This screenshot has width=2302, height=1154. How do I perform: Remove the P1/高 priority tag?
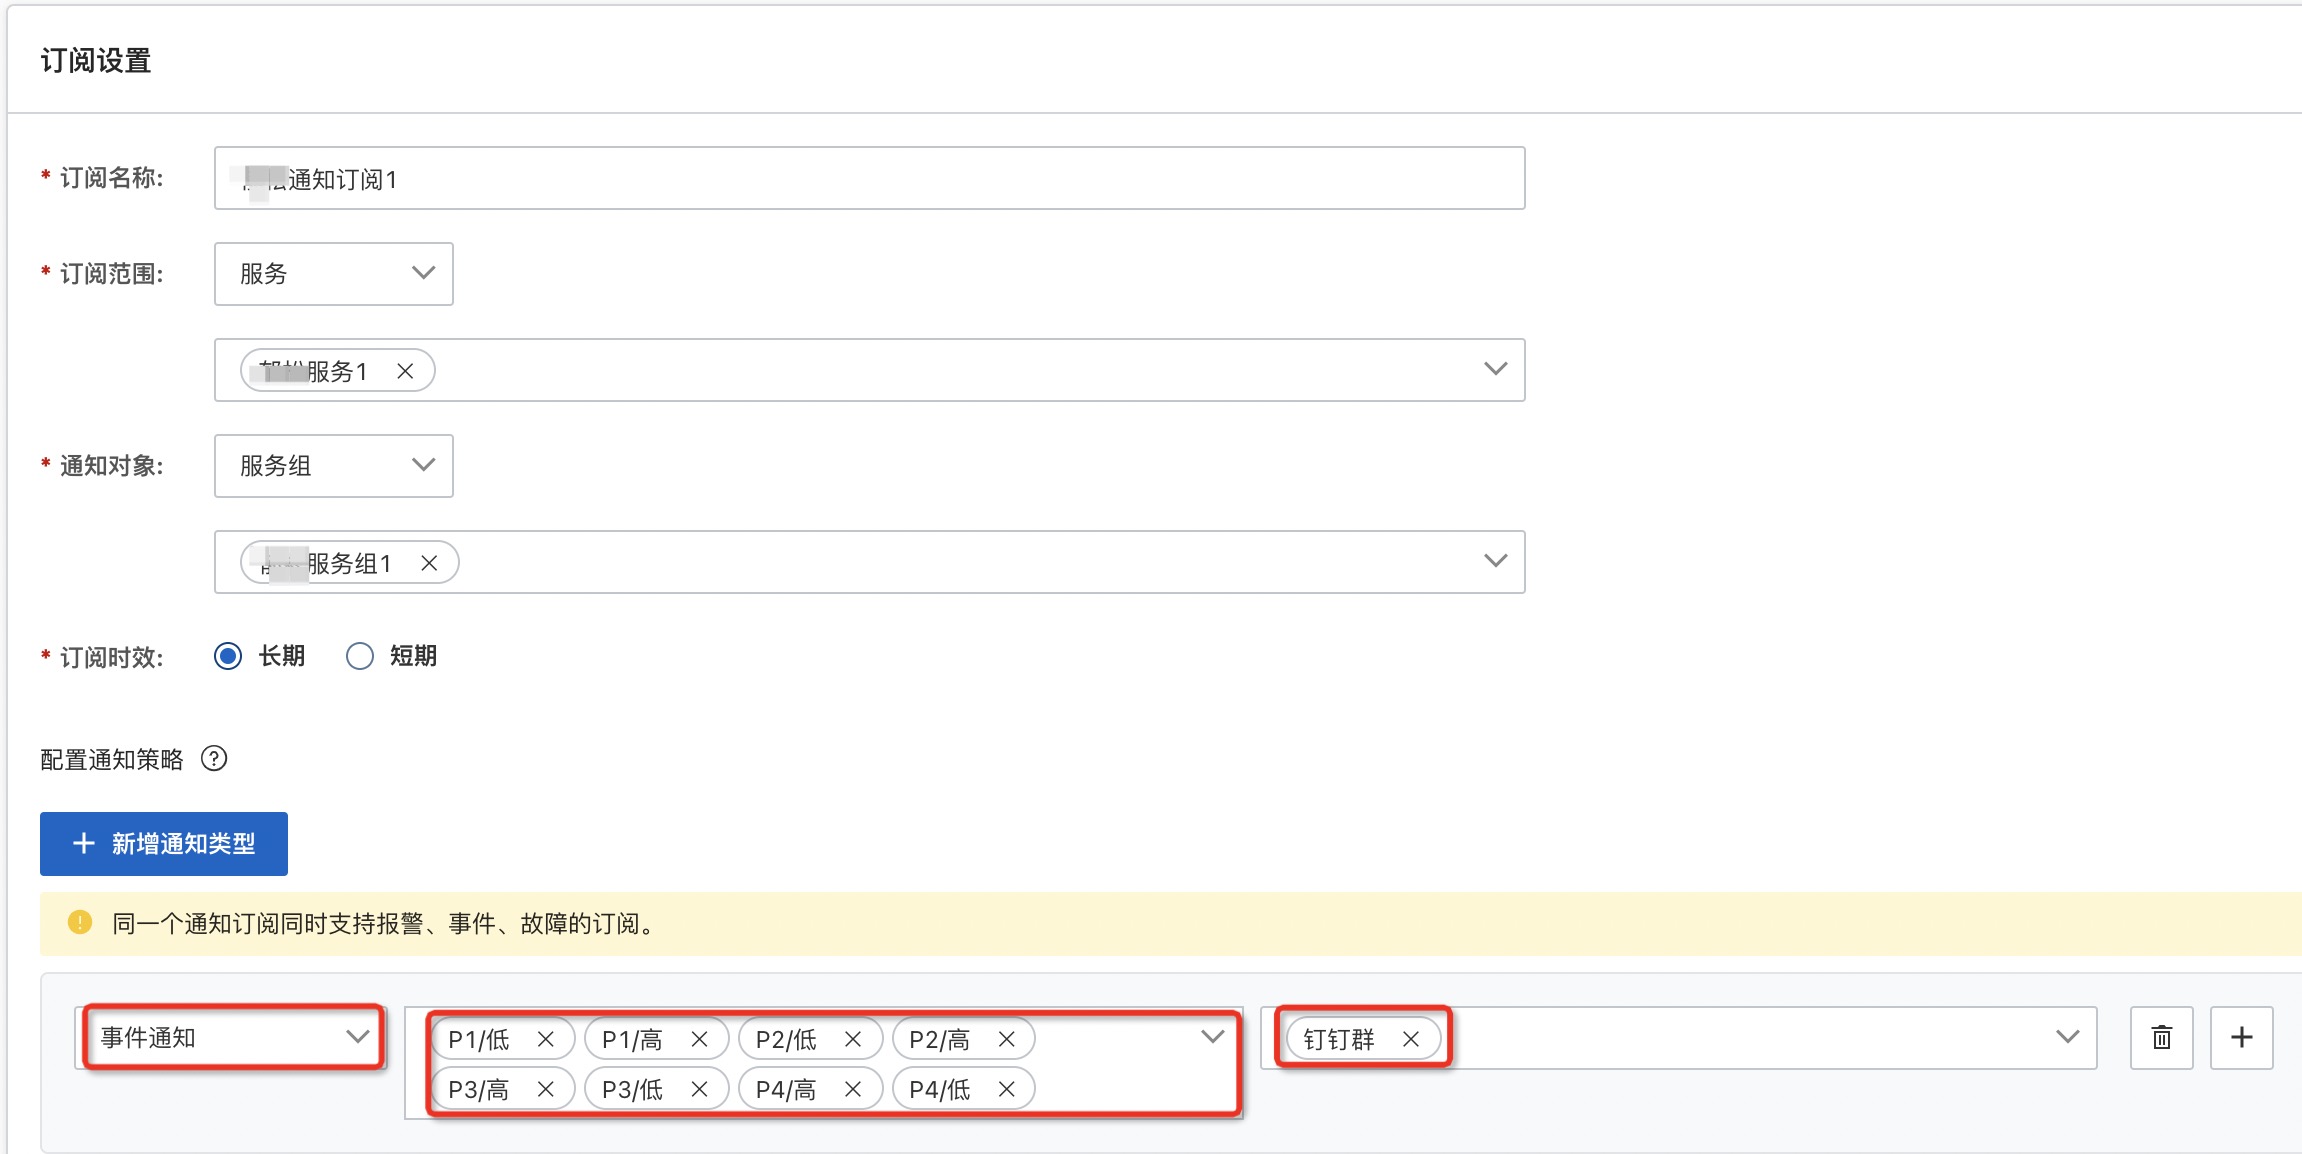pyautogui.click(x=700, y=1039)
